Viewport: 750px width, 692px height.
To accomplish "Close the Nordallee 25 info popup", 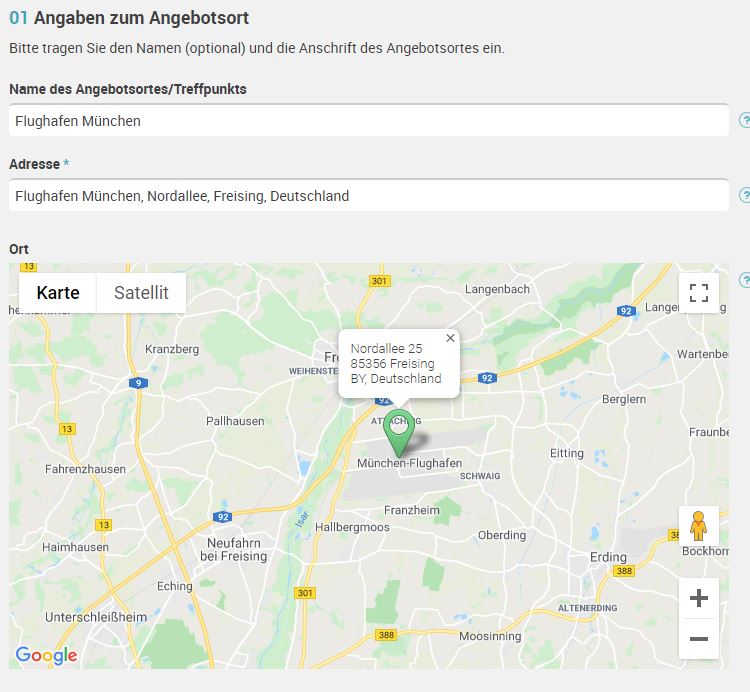I will [450, 338].
